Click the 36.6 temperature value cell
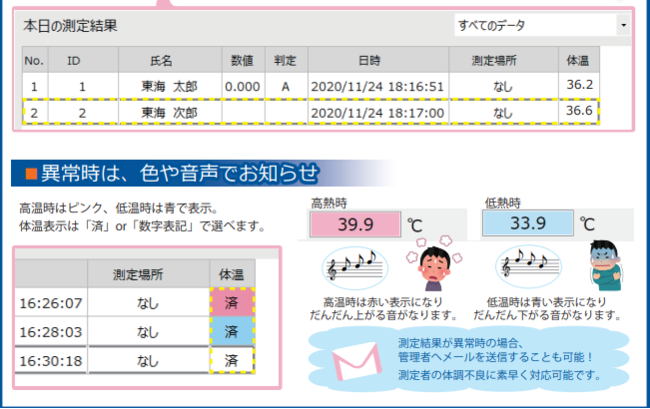 pyautogui.click(x=578, y=111)
